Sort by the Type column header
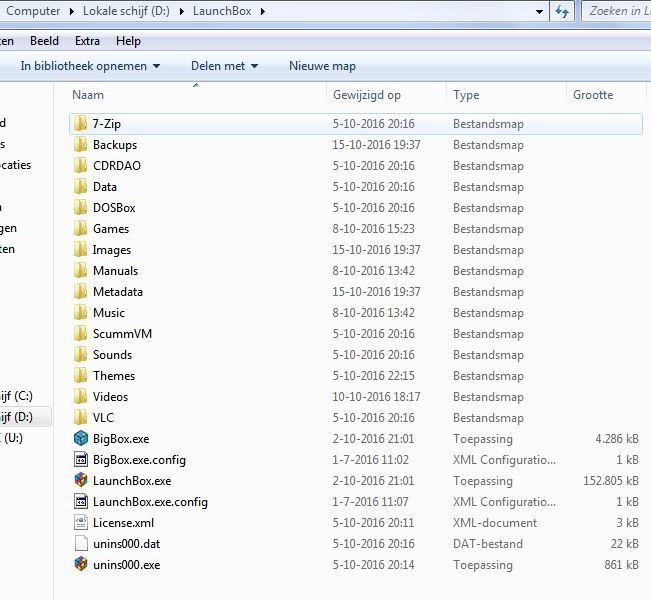651x600 pixels. click(506, 95)
